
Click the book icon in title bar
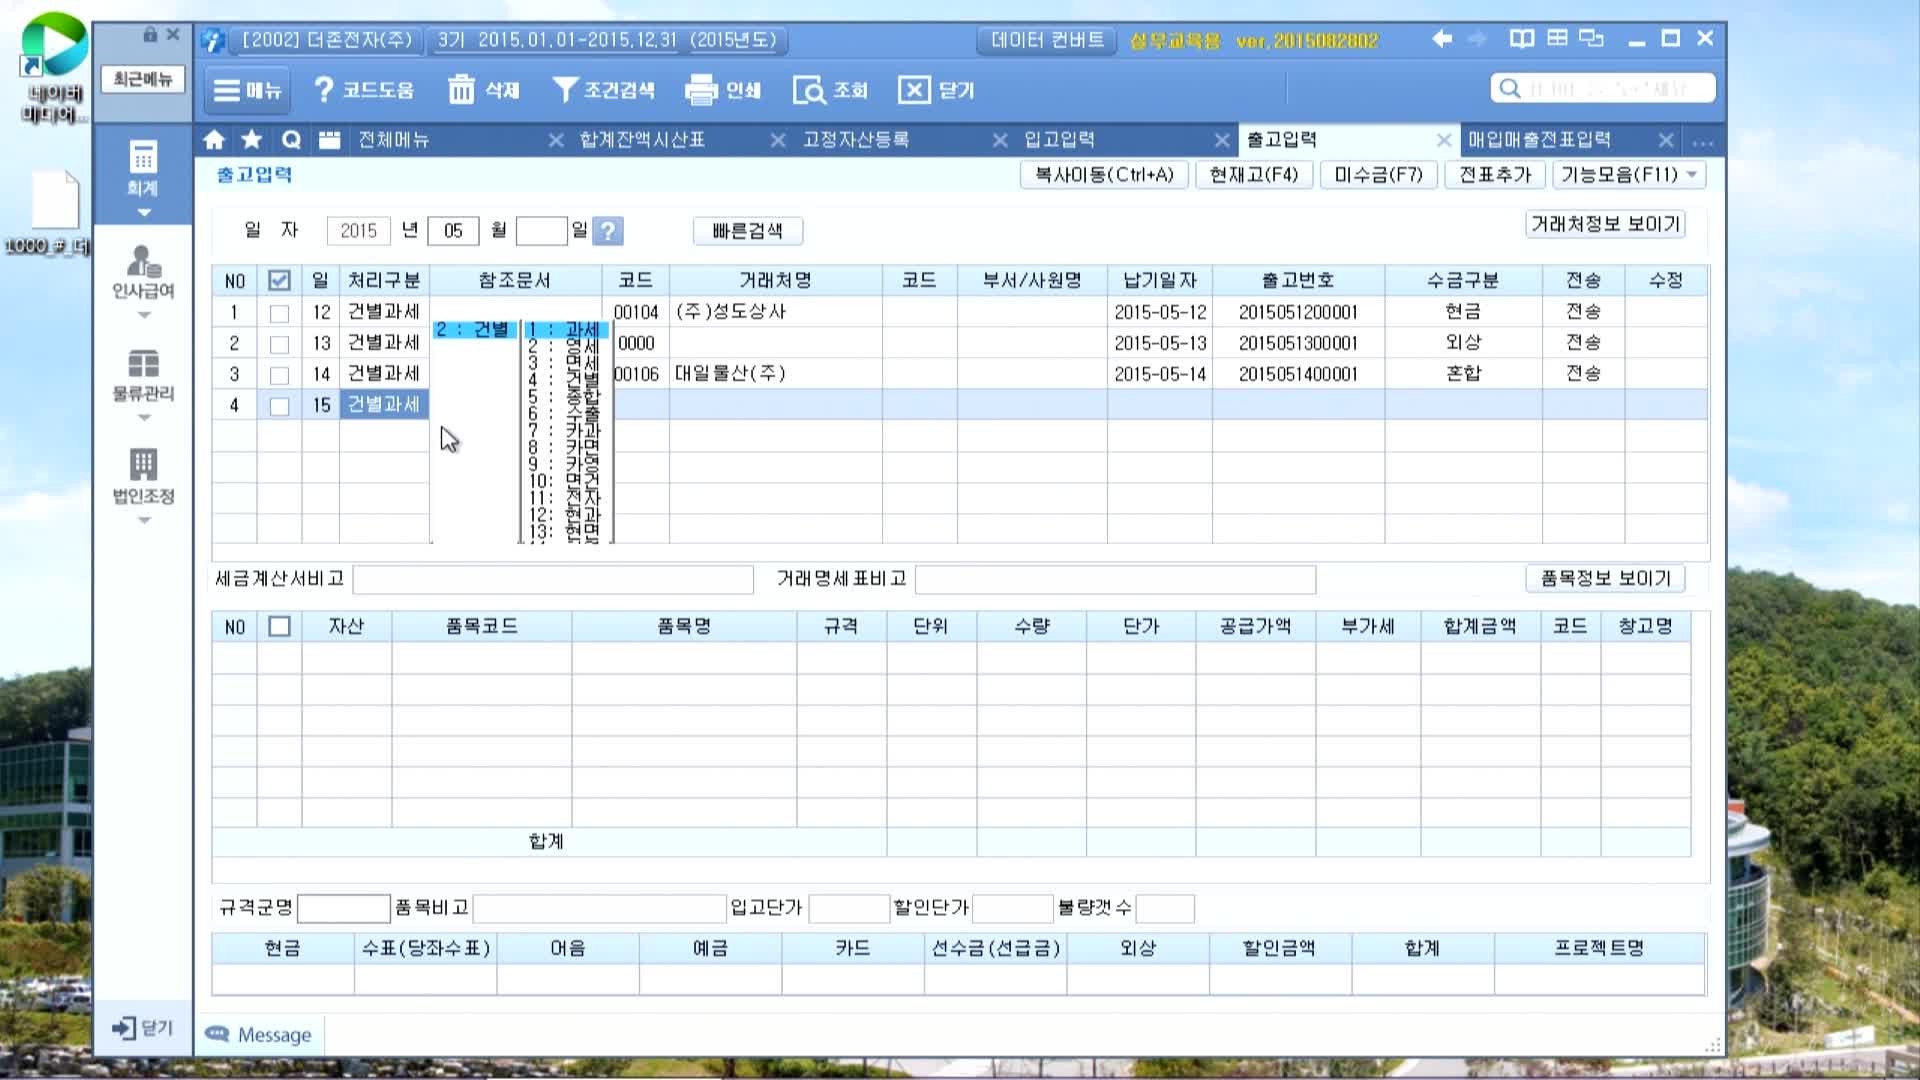(1521, 39)
